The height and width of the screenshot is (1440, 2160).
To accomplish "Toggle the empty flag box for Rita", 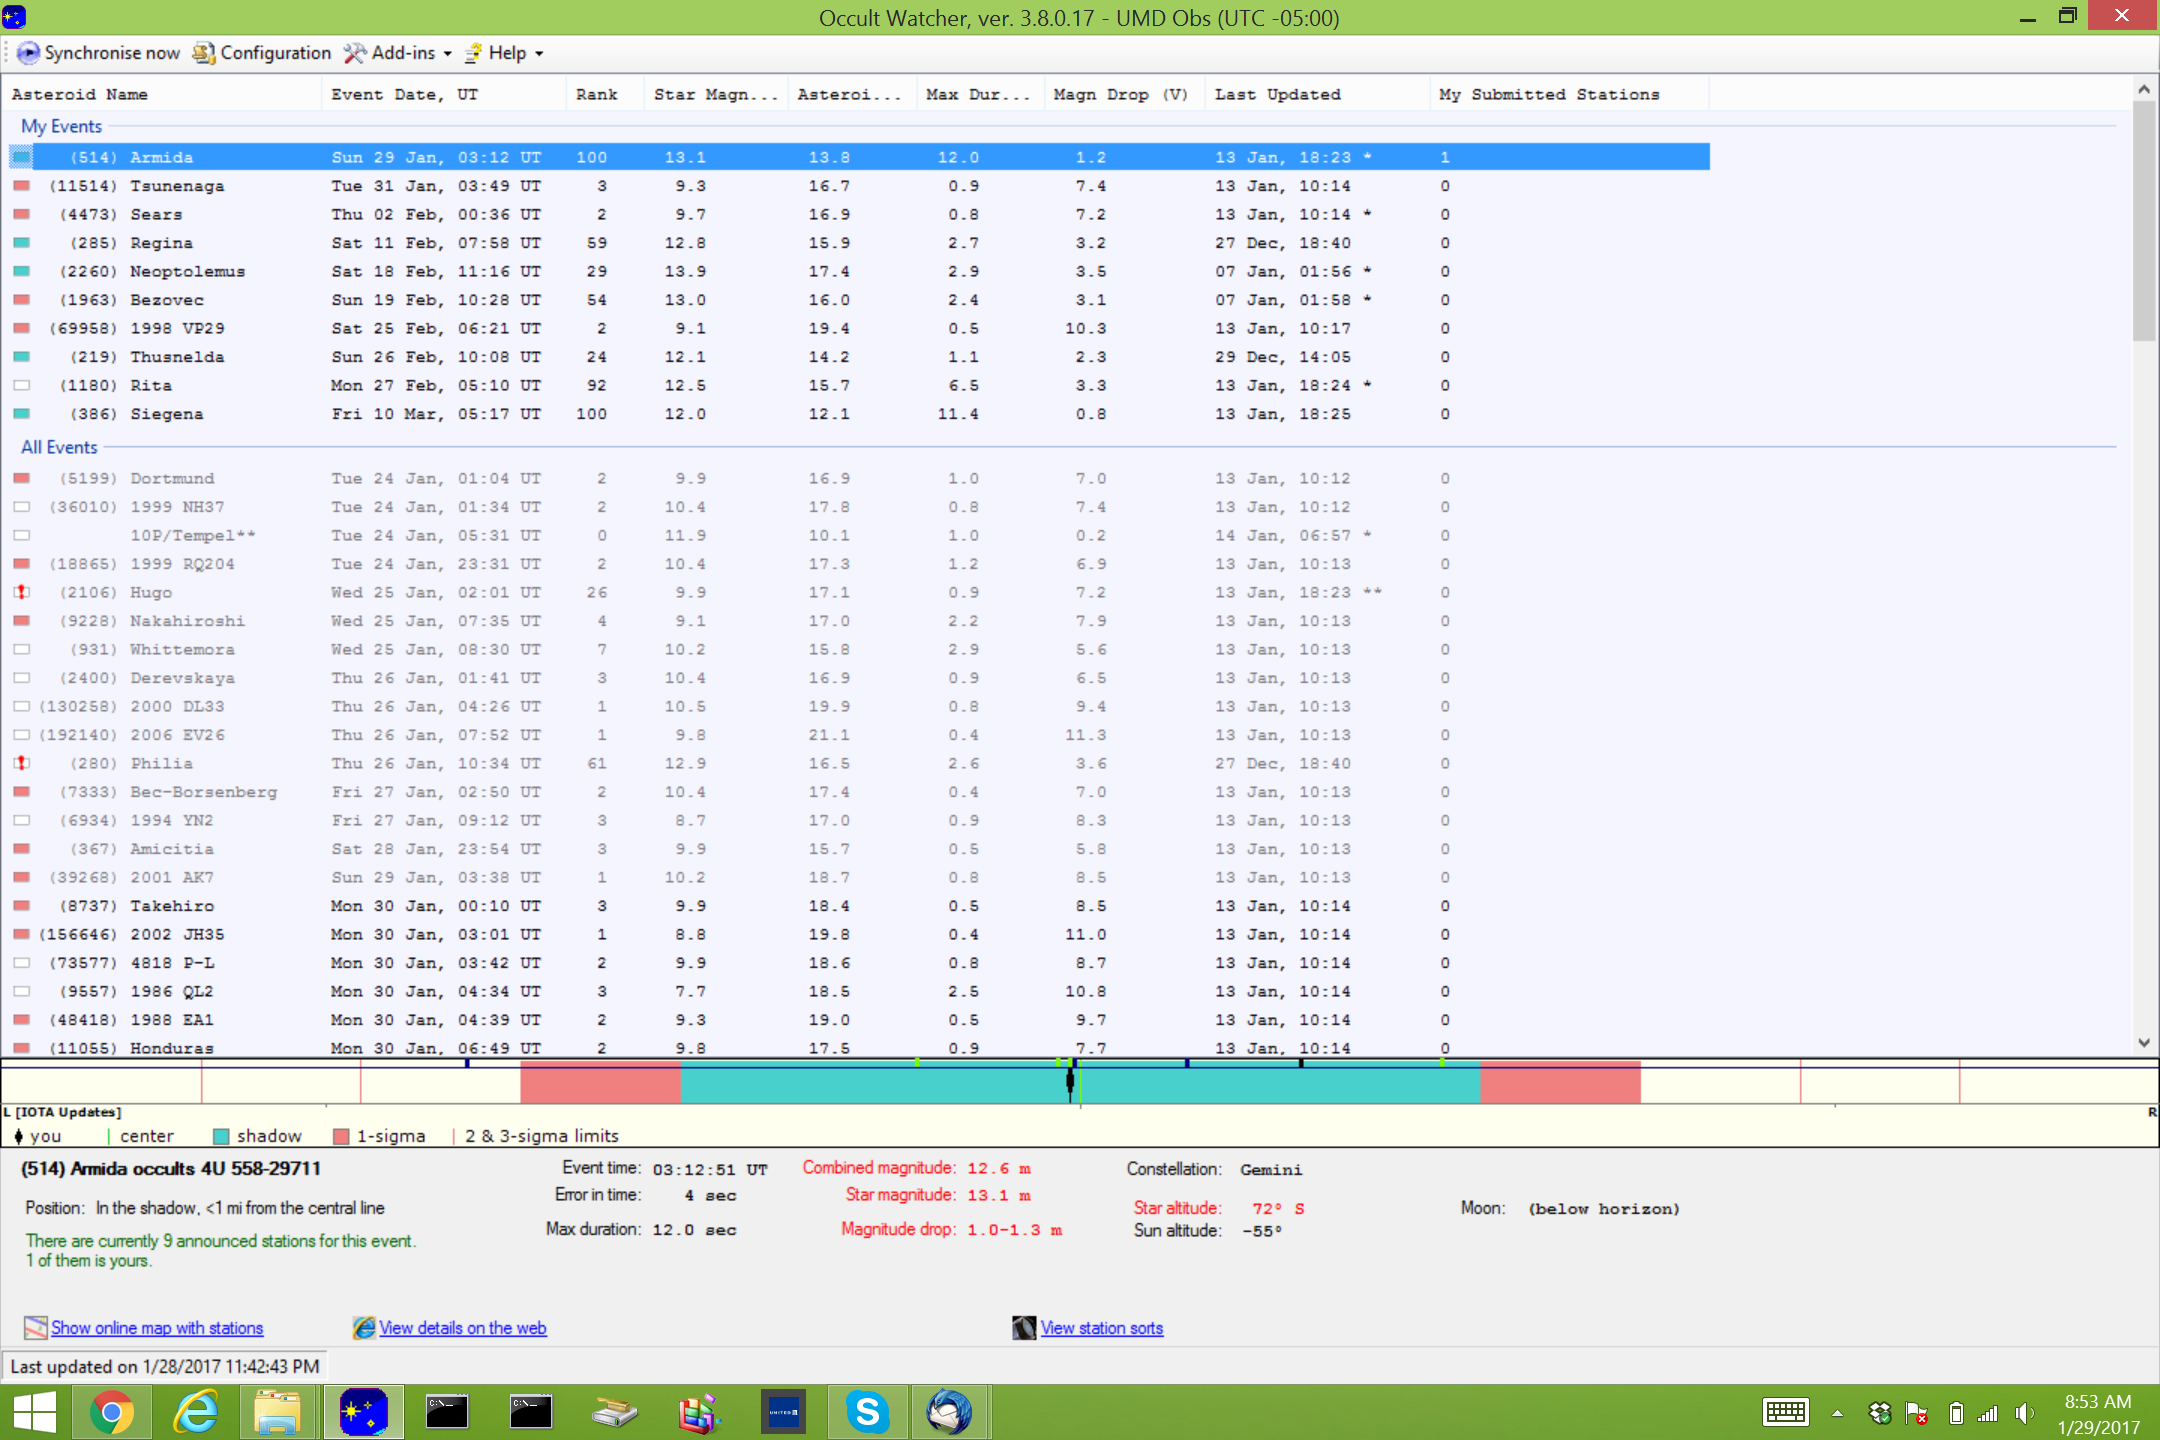I will (x=21, y=385).
